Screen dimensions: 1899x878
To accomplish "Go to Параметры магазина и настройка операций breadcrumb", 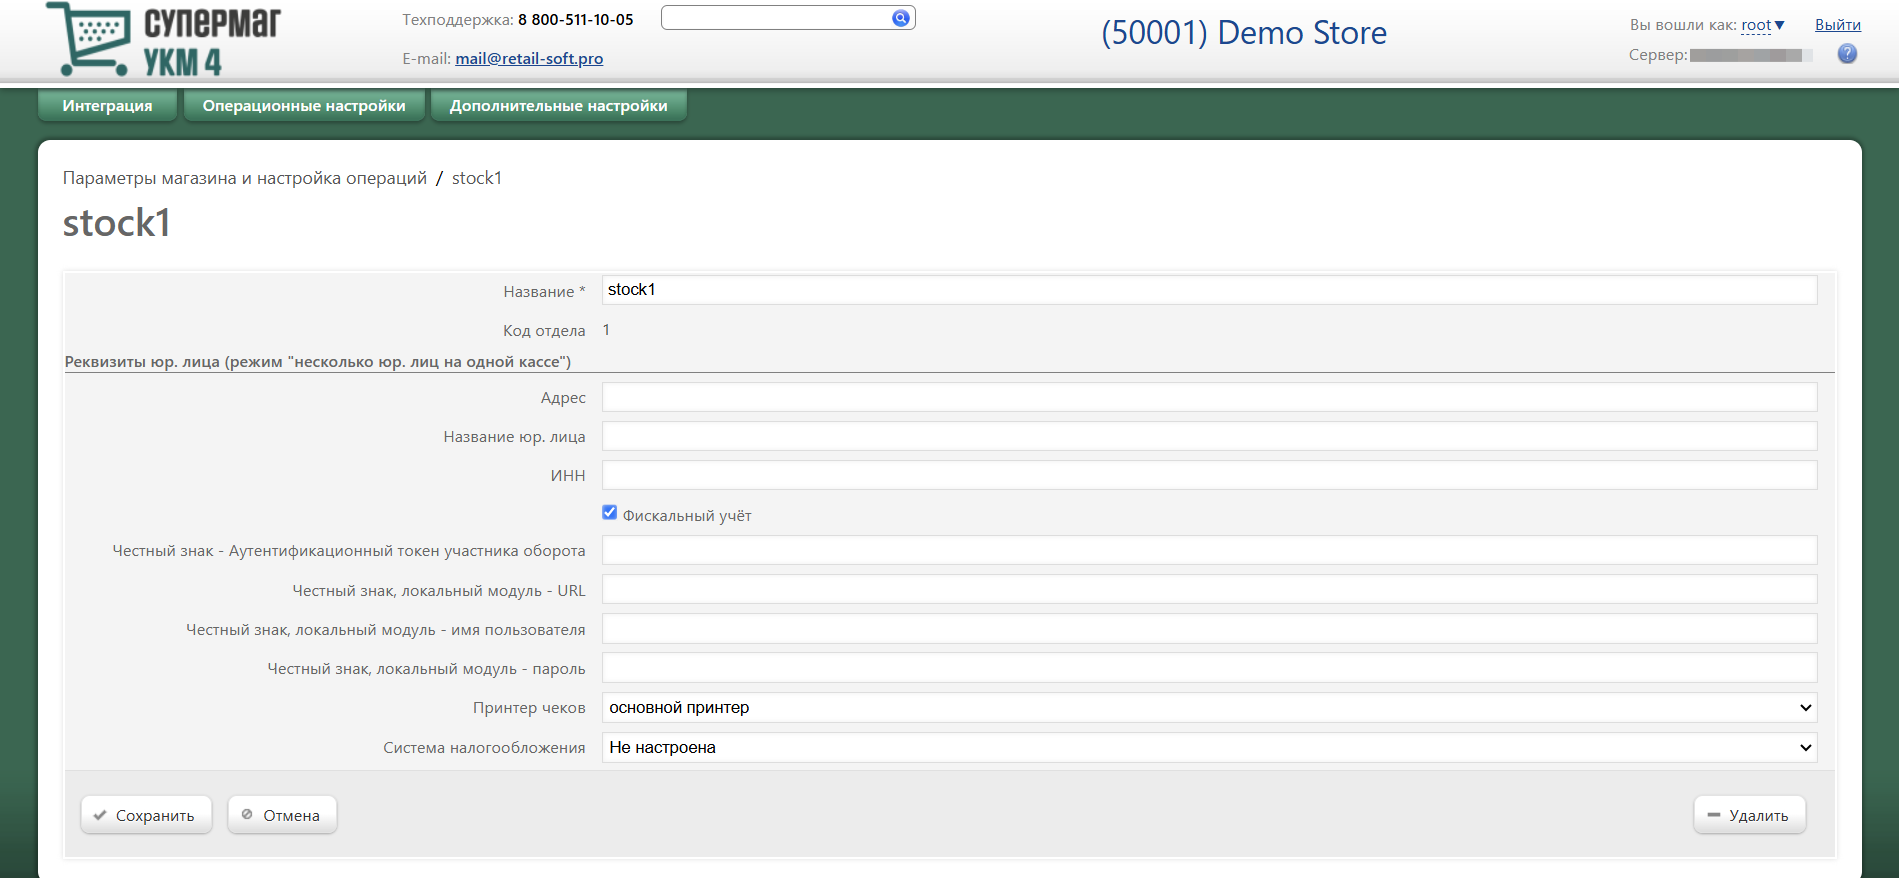I will click(x=244, y=178).
